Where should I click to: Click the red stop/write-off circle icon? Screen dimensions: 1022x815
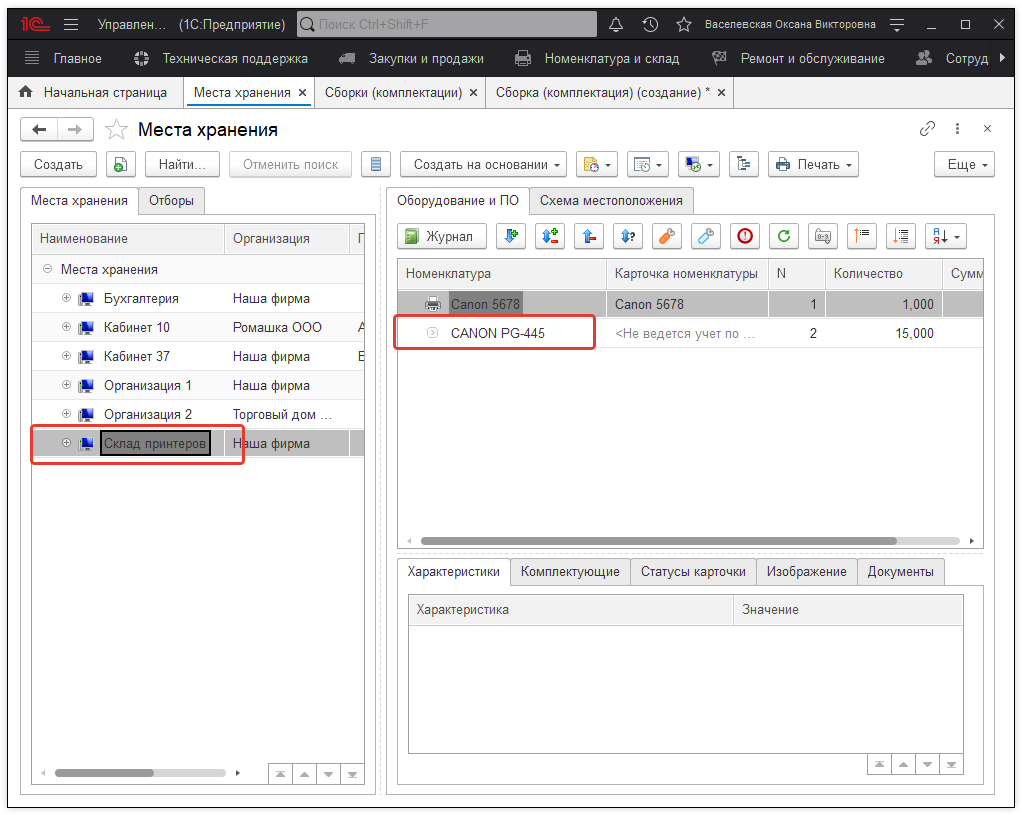[744, 236]
